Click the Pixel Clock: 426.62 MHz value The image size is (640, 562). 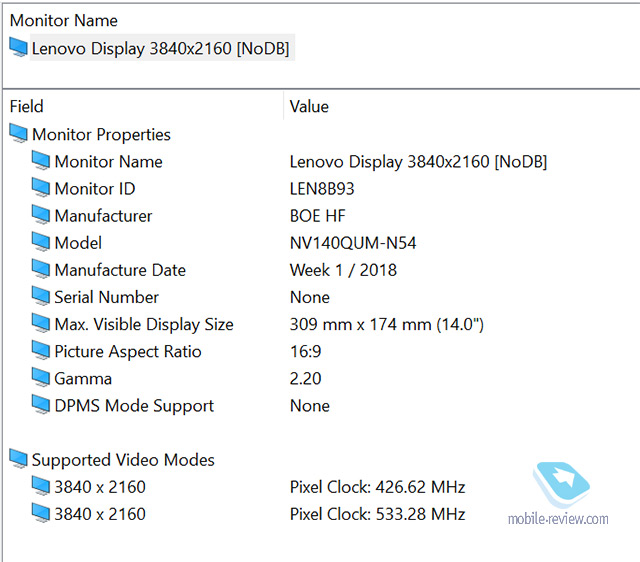[x=378, y=487]
